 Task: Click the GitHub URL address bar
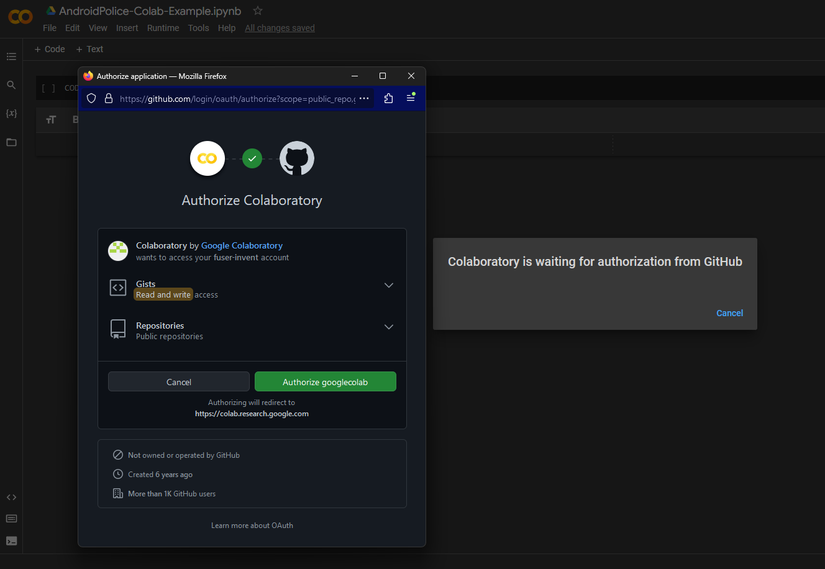[235, 99]
